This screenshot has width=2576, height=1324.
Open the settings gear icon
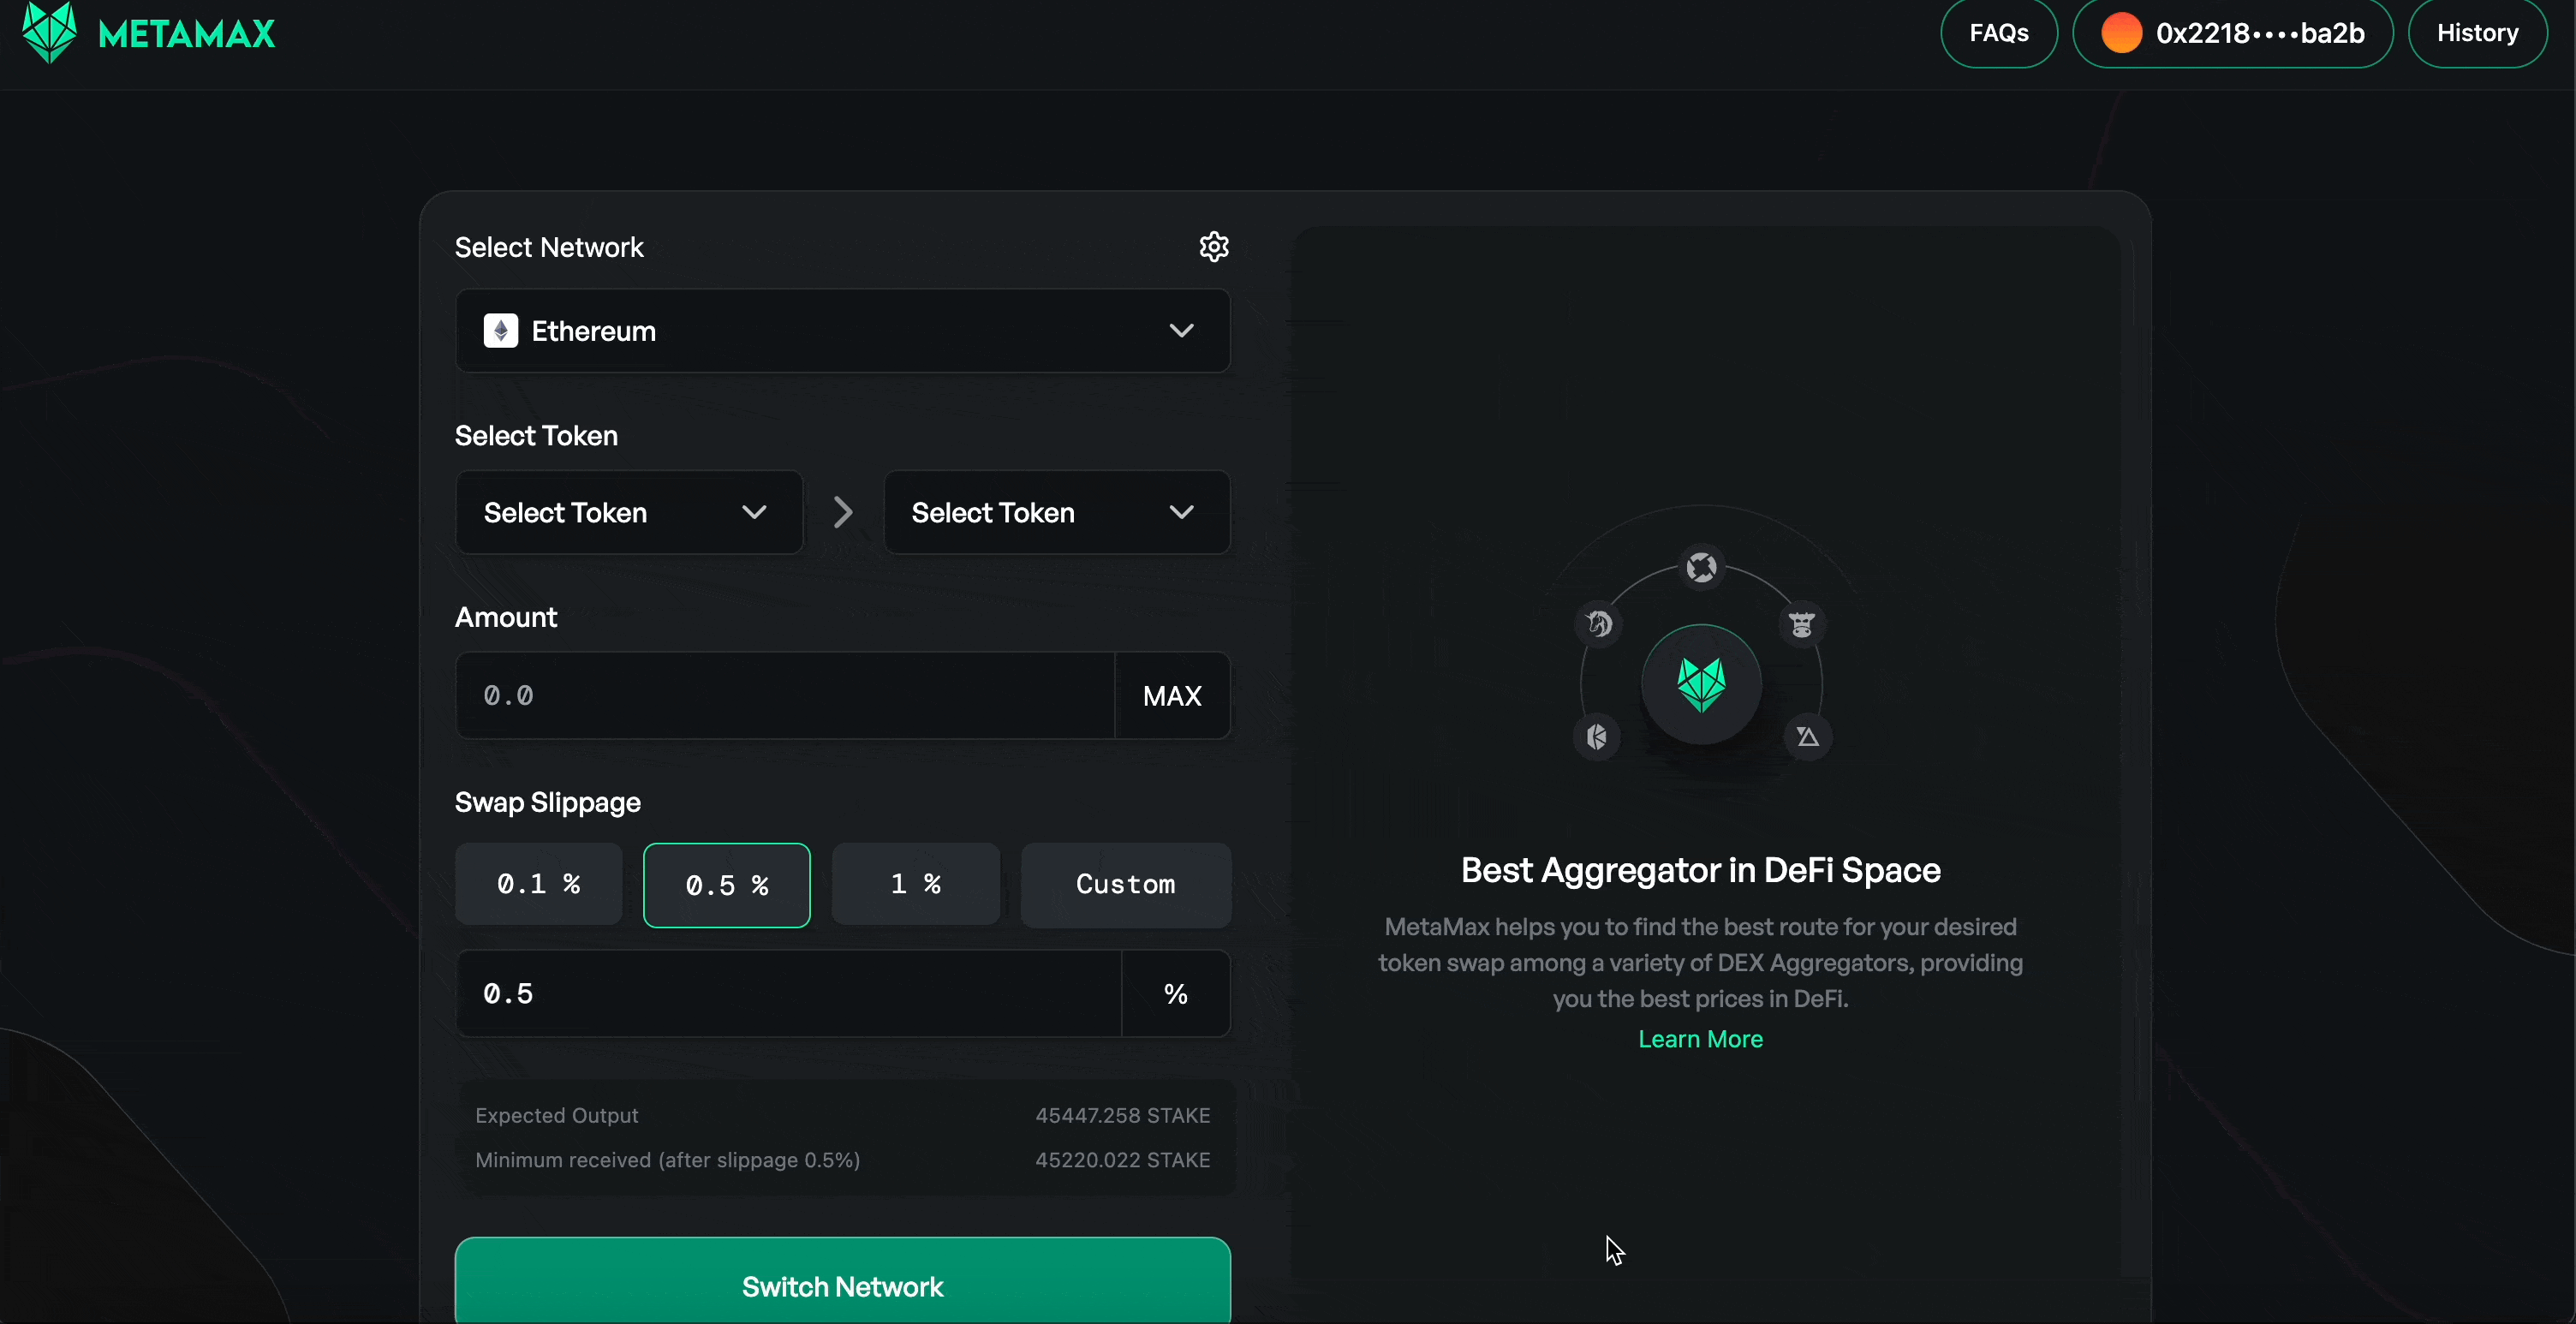point(1213,247)
